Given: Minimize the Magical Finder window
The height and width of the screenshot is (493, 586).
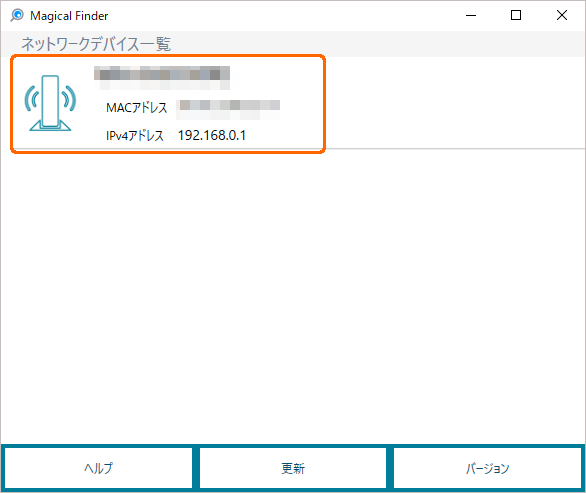Looking at the screenshot, I should pos(471,15).
